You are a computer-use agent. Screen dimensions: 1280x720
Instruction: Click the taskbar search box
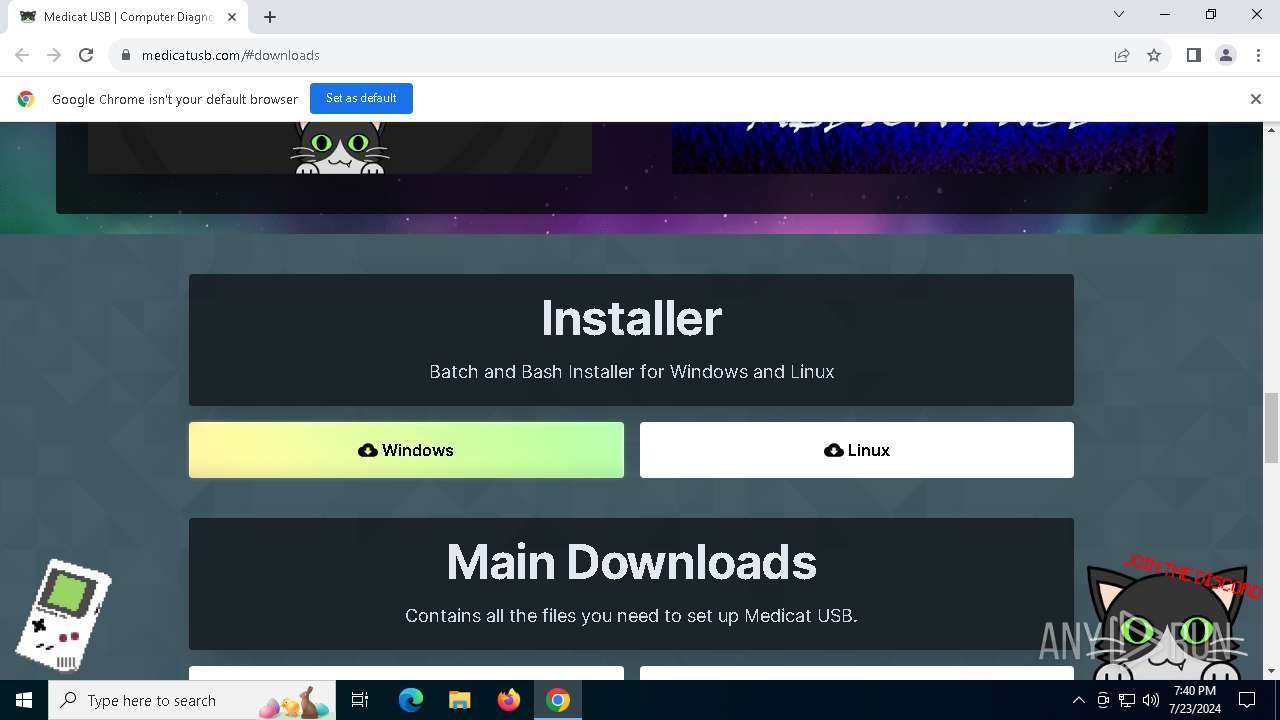pos(192,700)
